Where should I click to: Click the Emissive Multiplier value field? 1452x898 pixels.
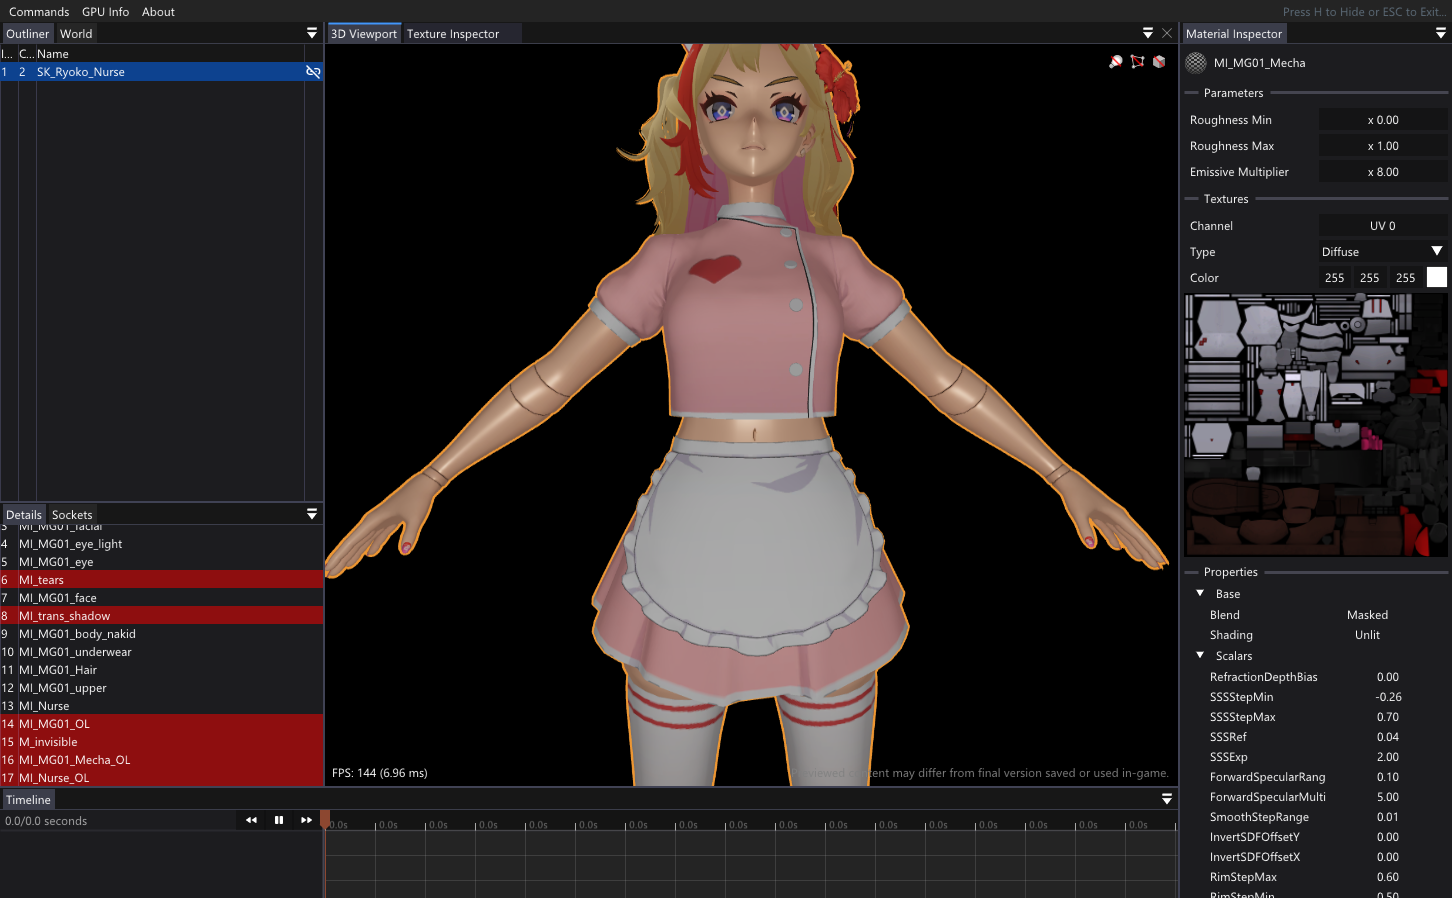click(1383, 172)
